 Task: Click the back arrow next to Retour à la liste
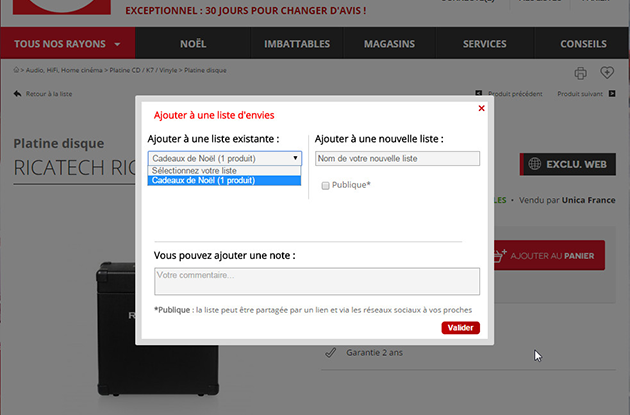pos(17,94)
